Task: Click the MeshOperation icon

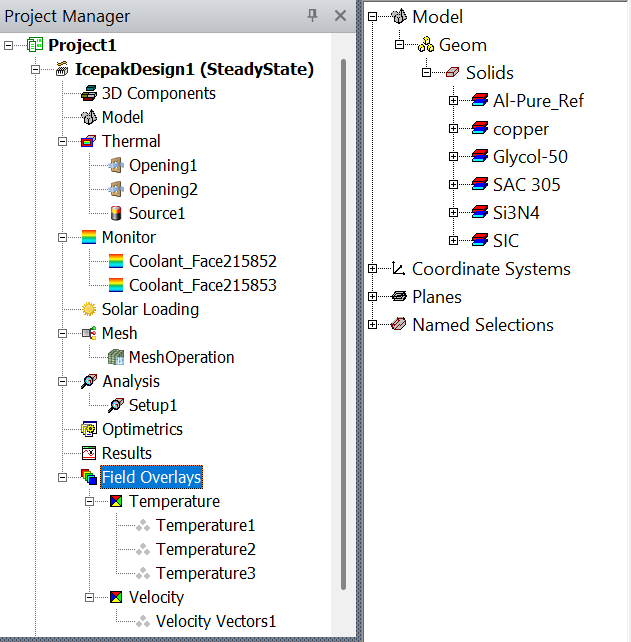Action: tap(116, 357)
